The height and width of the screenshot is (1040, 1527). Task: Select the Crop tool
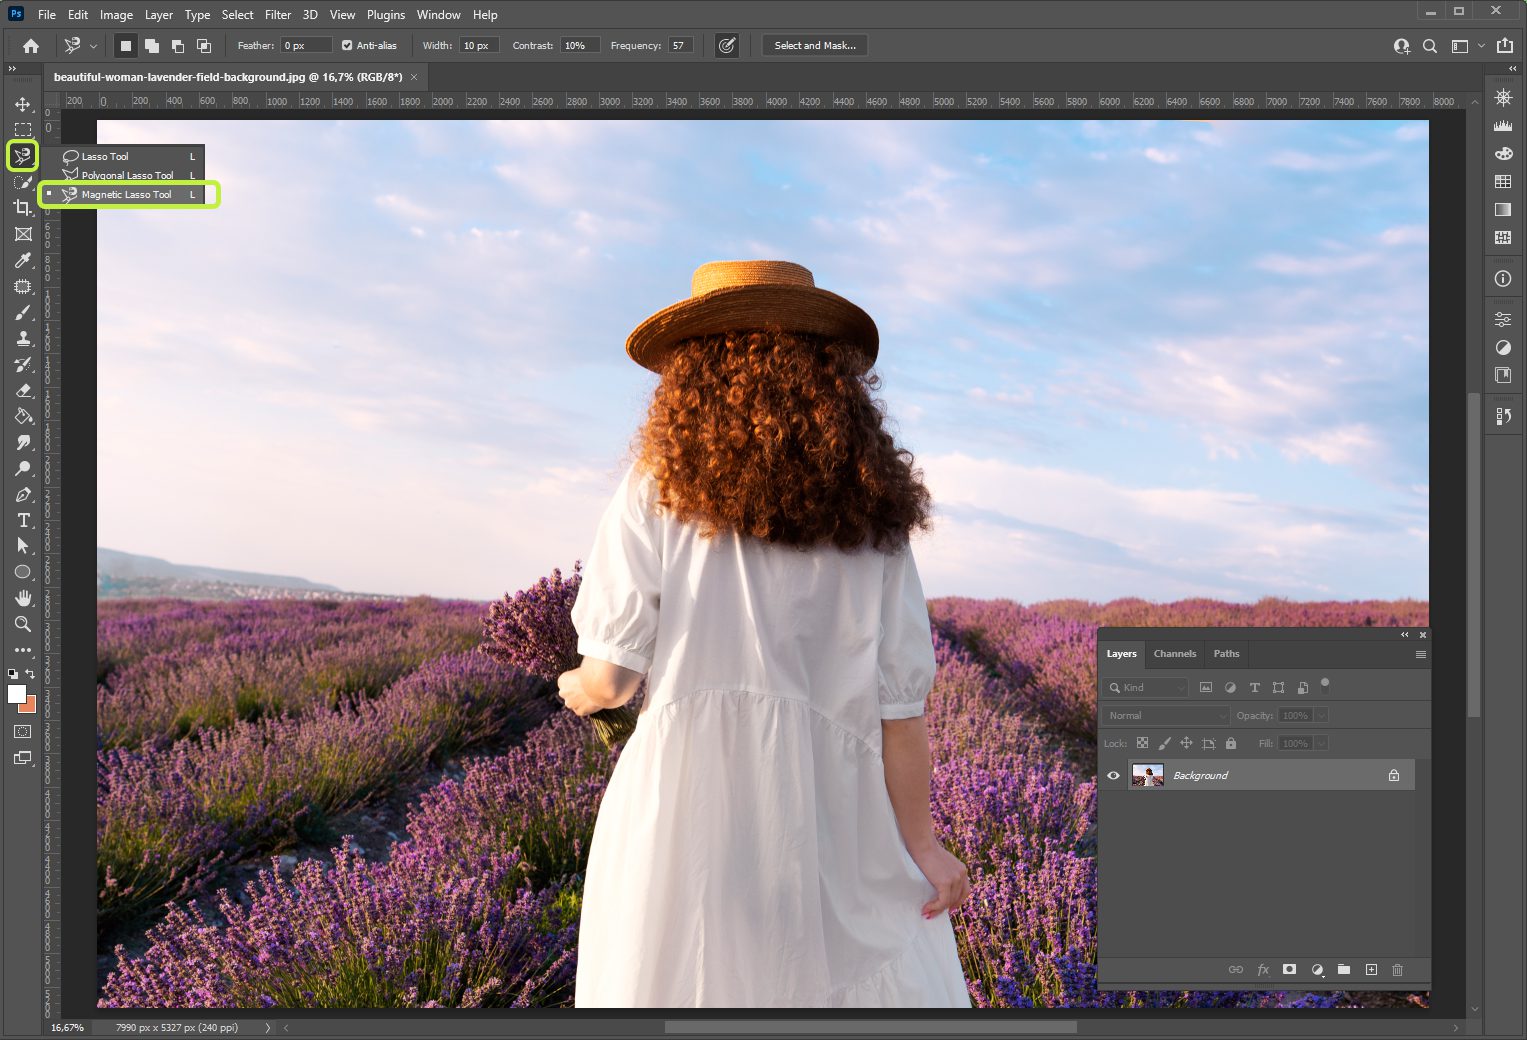[23, 208]
